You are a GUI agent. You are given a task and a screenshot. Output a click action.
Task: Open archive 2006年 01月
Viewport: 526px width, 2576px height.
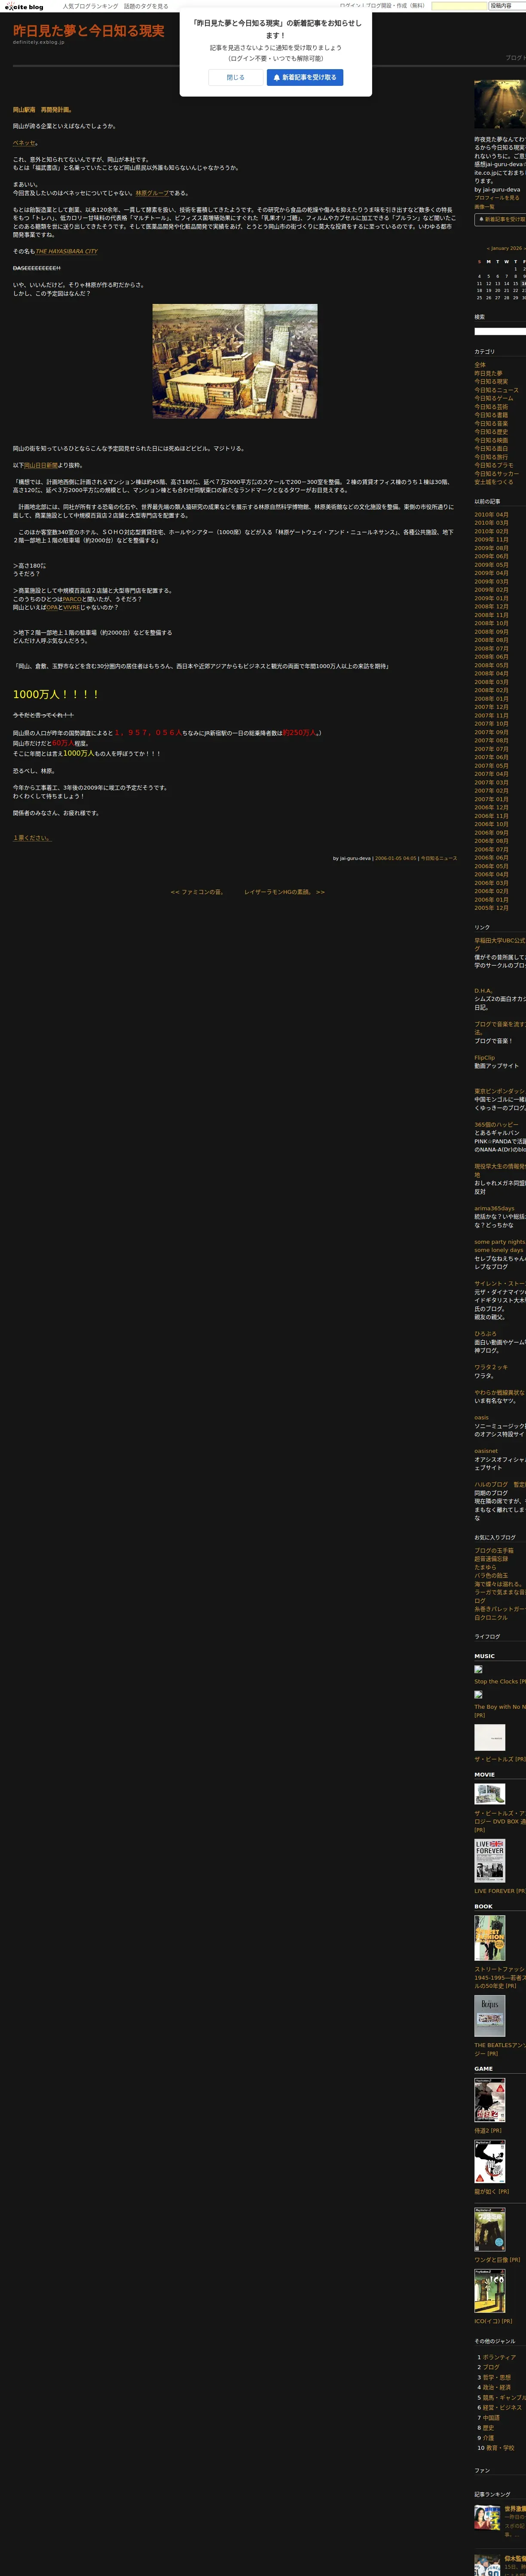pos(491,899)
